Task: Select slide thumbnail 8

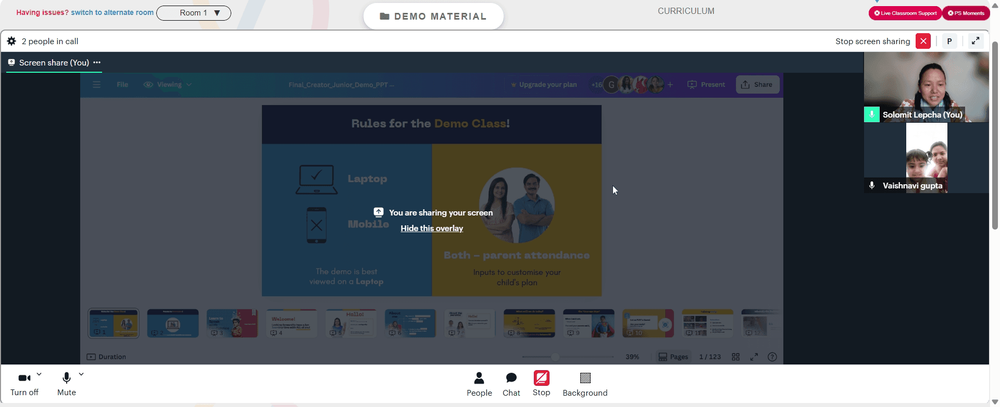Action: click(x=529, y=323)
